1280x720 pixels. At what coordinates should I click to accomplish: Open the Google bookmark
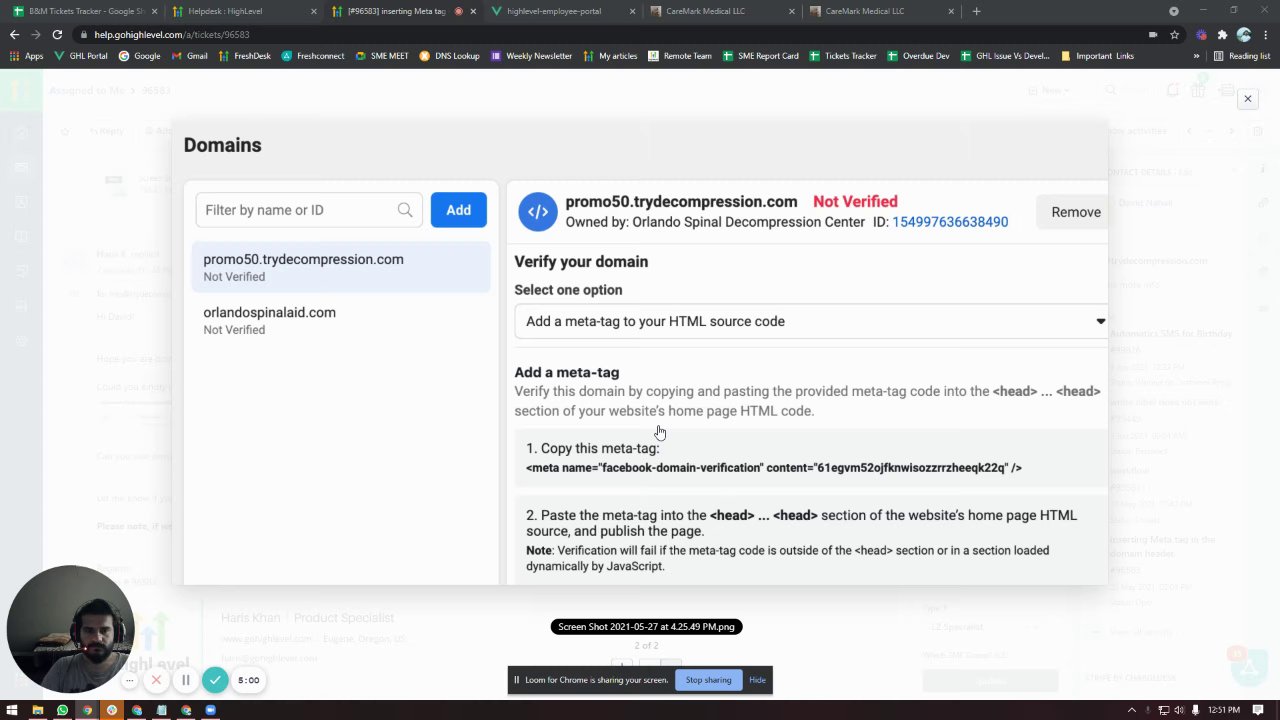(140, 56)
